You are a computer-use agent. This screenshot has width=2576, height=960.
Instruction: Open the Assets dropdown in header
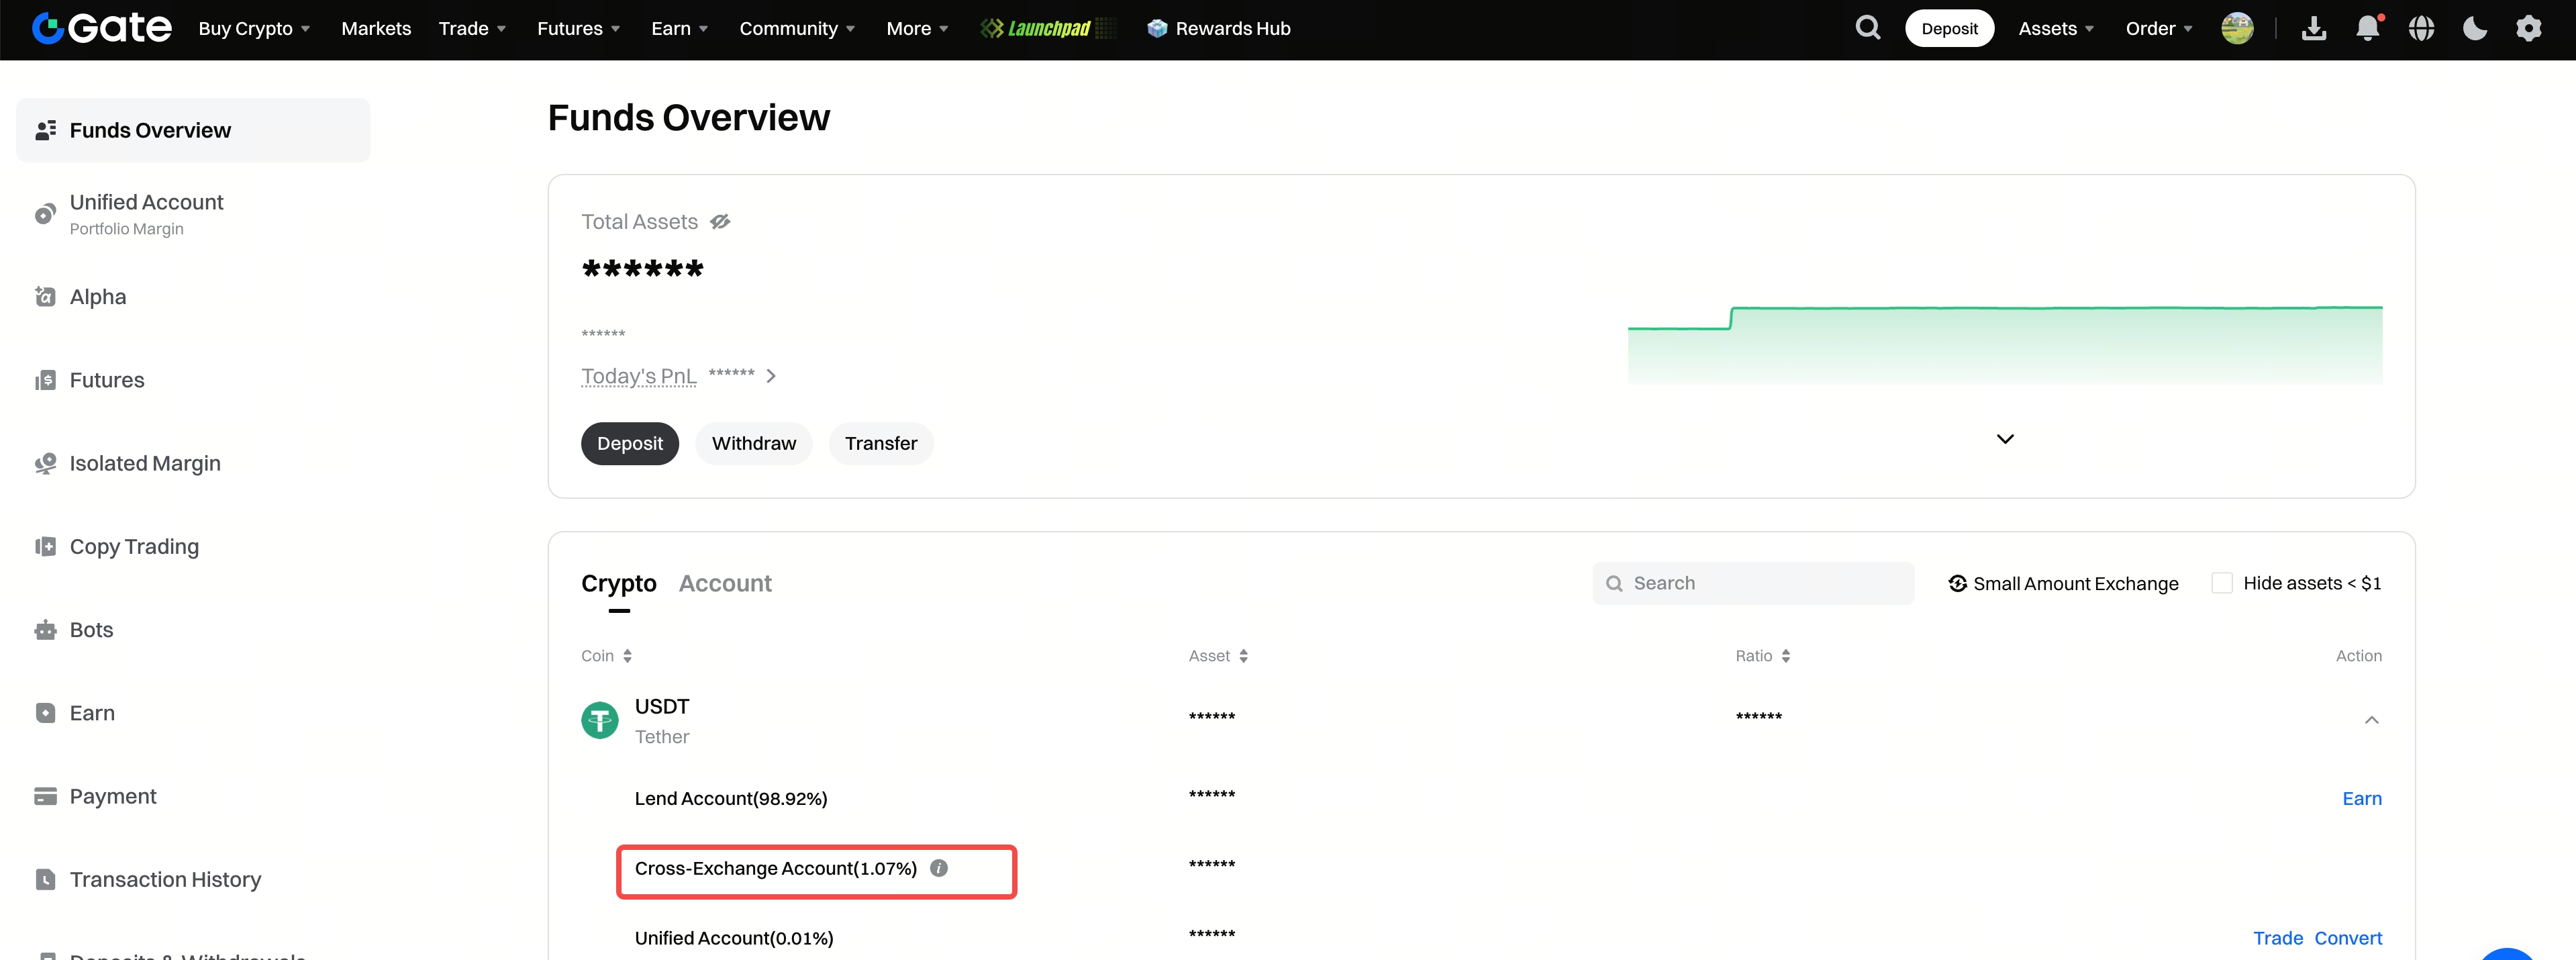pos(2055,28)
